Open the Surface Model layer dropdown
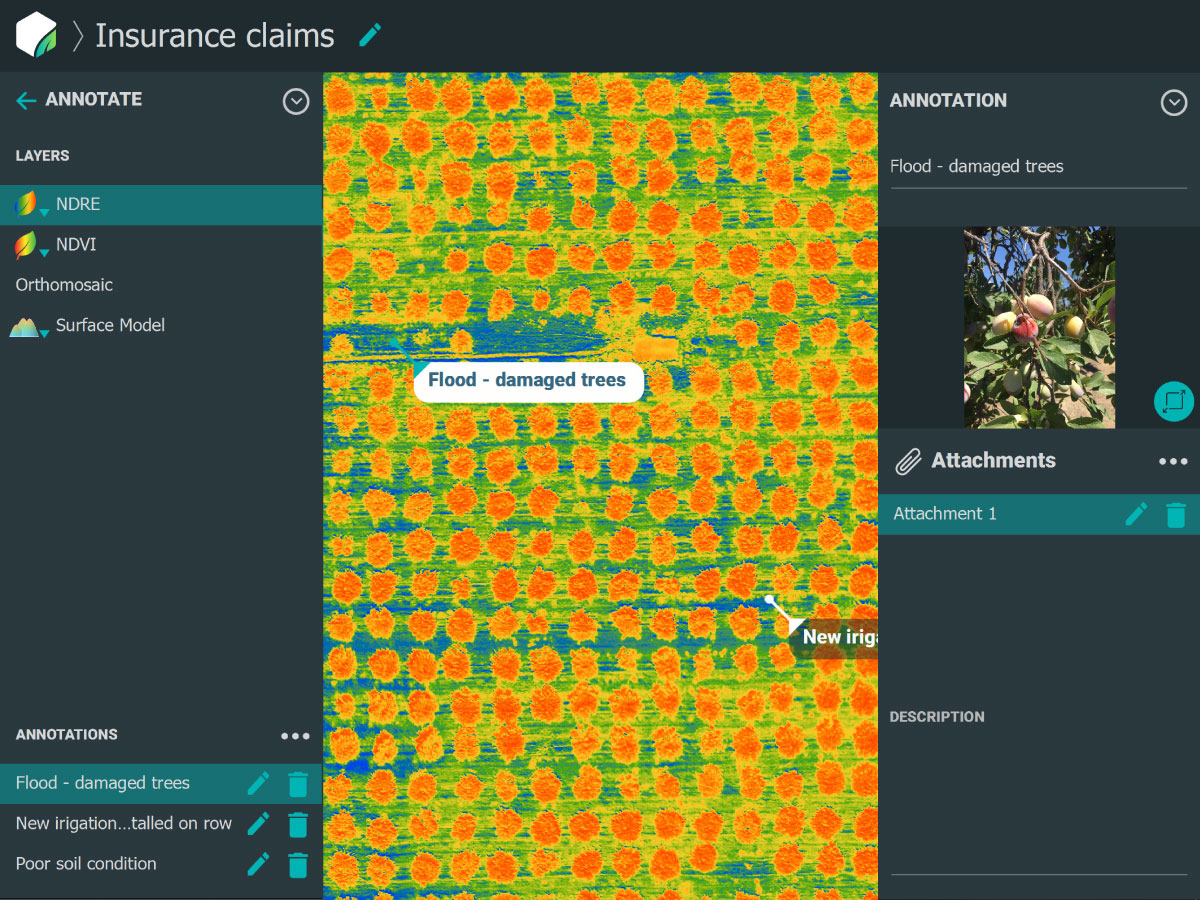Viewport: 1200px width, 900px height. pos(44,333)
